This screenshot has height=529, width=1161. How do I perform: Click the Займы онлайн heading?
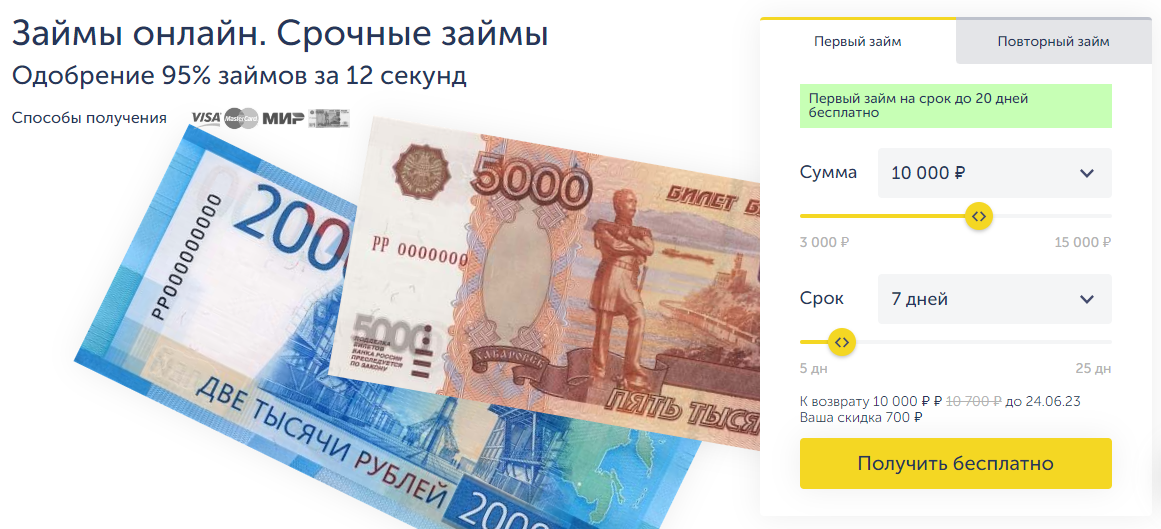tap(280, 34)
